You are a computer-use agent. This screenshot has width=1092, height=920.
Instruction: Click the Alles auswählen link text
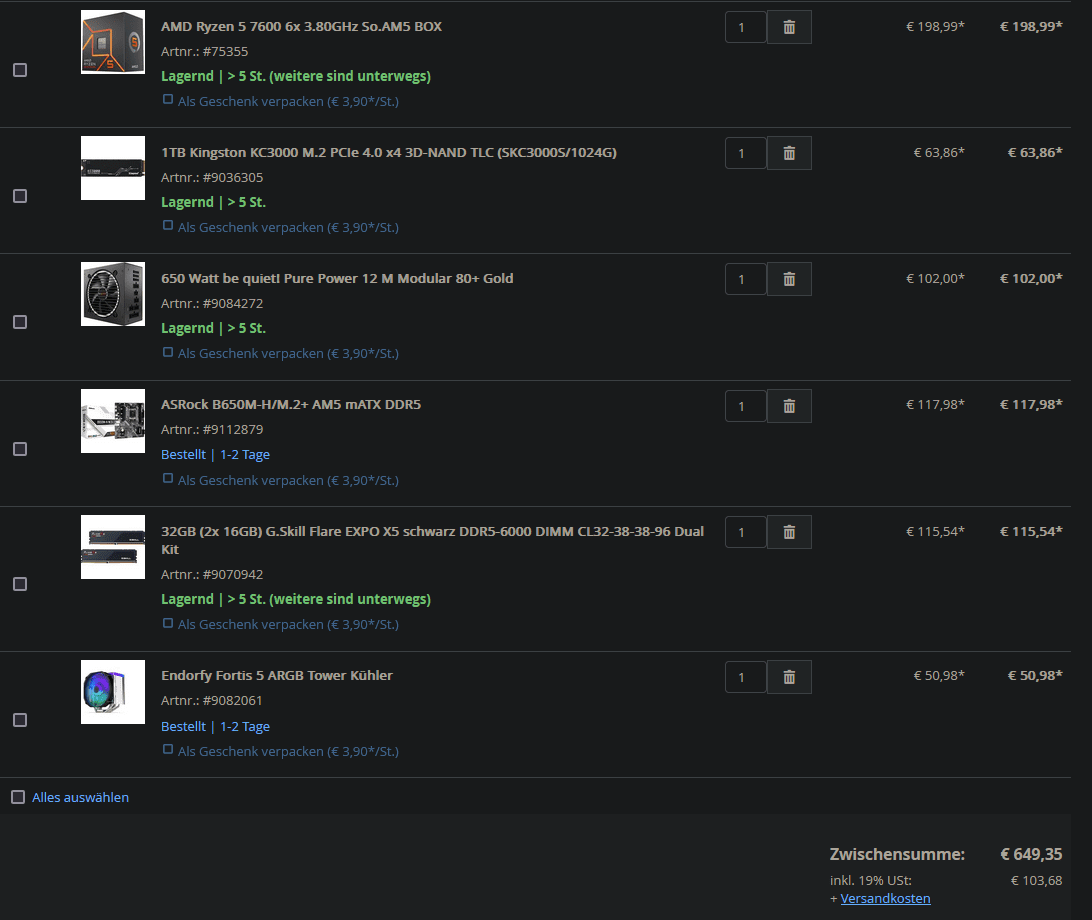[80, 797]
